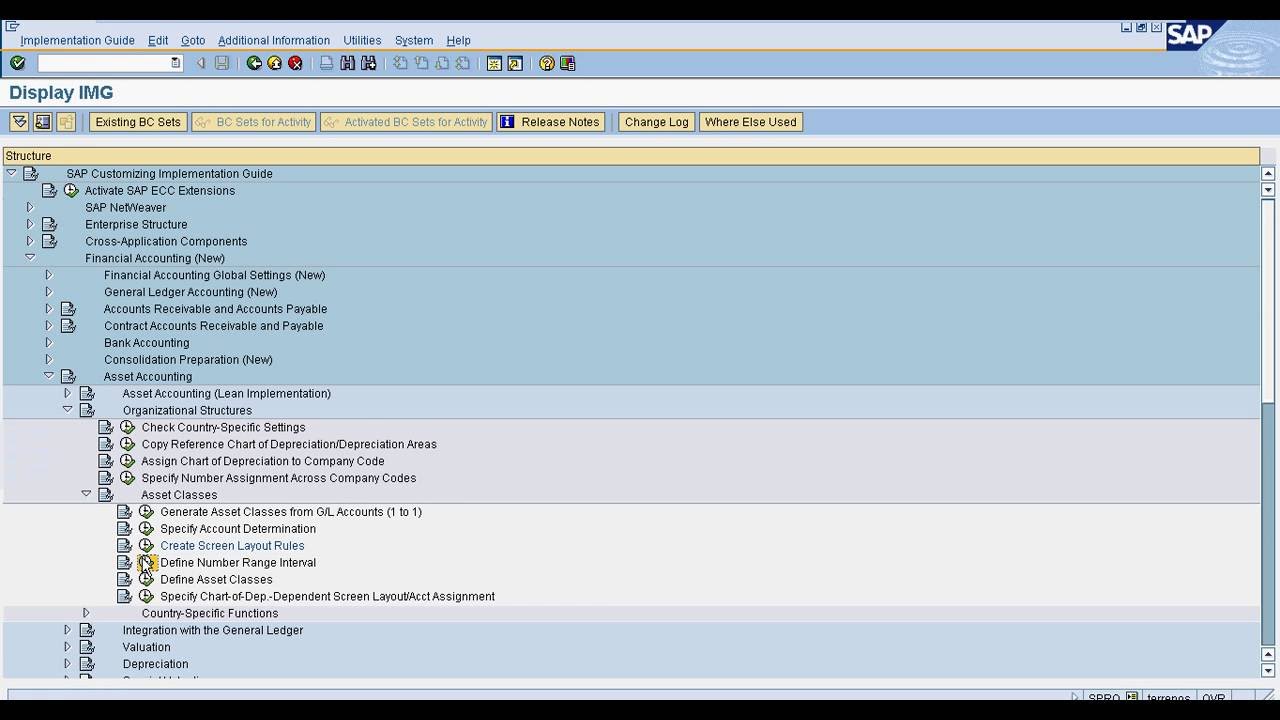Open documentation icon for Integration with the General Ledger

tap(87, 631)
